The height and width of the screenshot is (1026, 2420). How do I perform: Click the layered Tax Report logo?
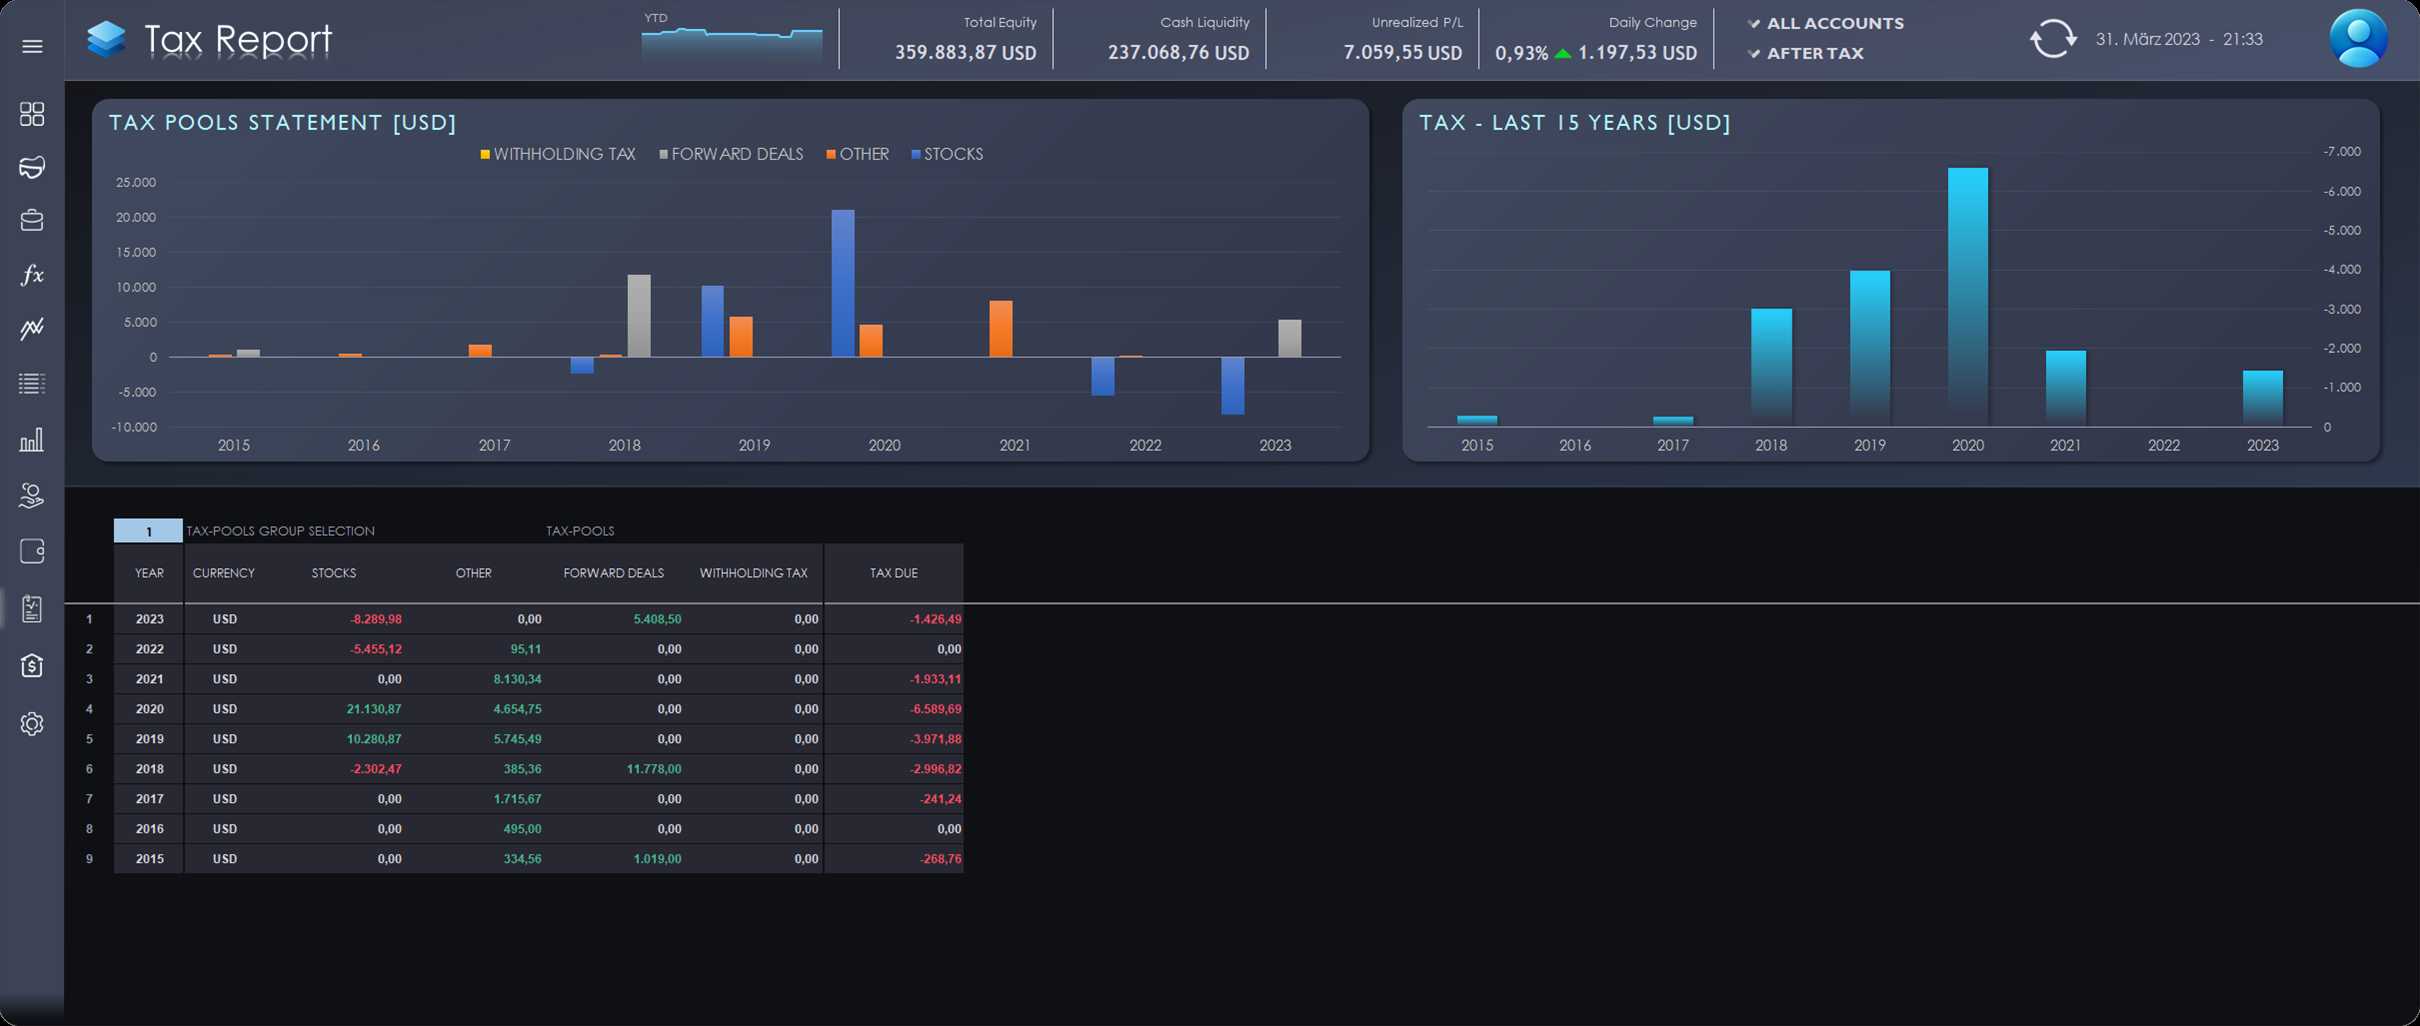[x=106, y=39]
